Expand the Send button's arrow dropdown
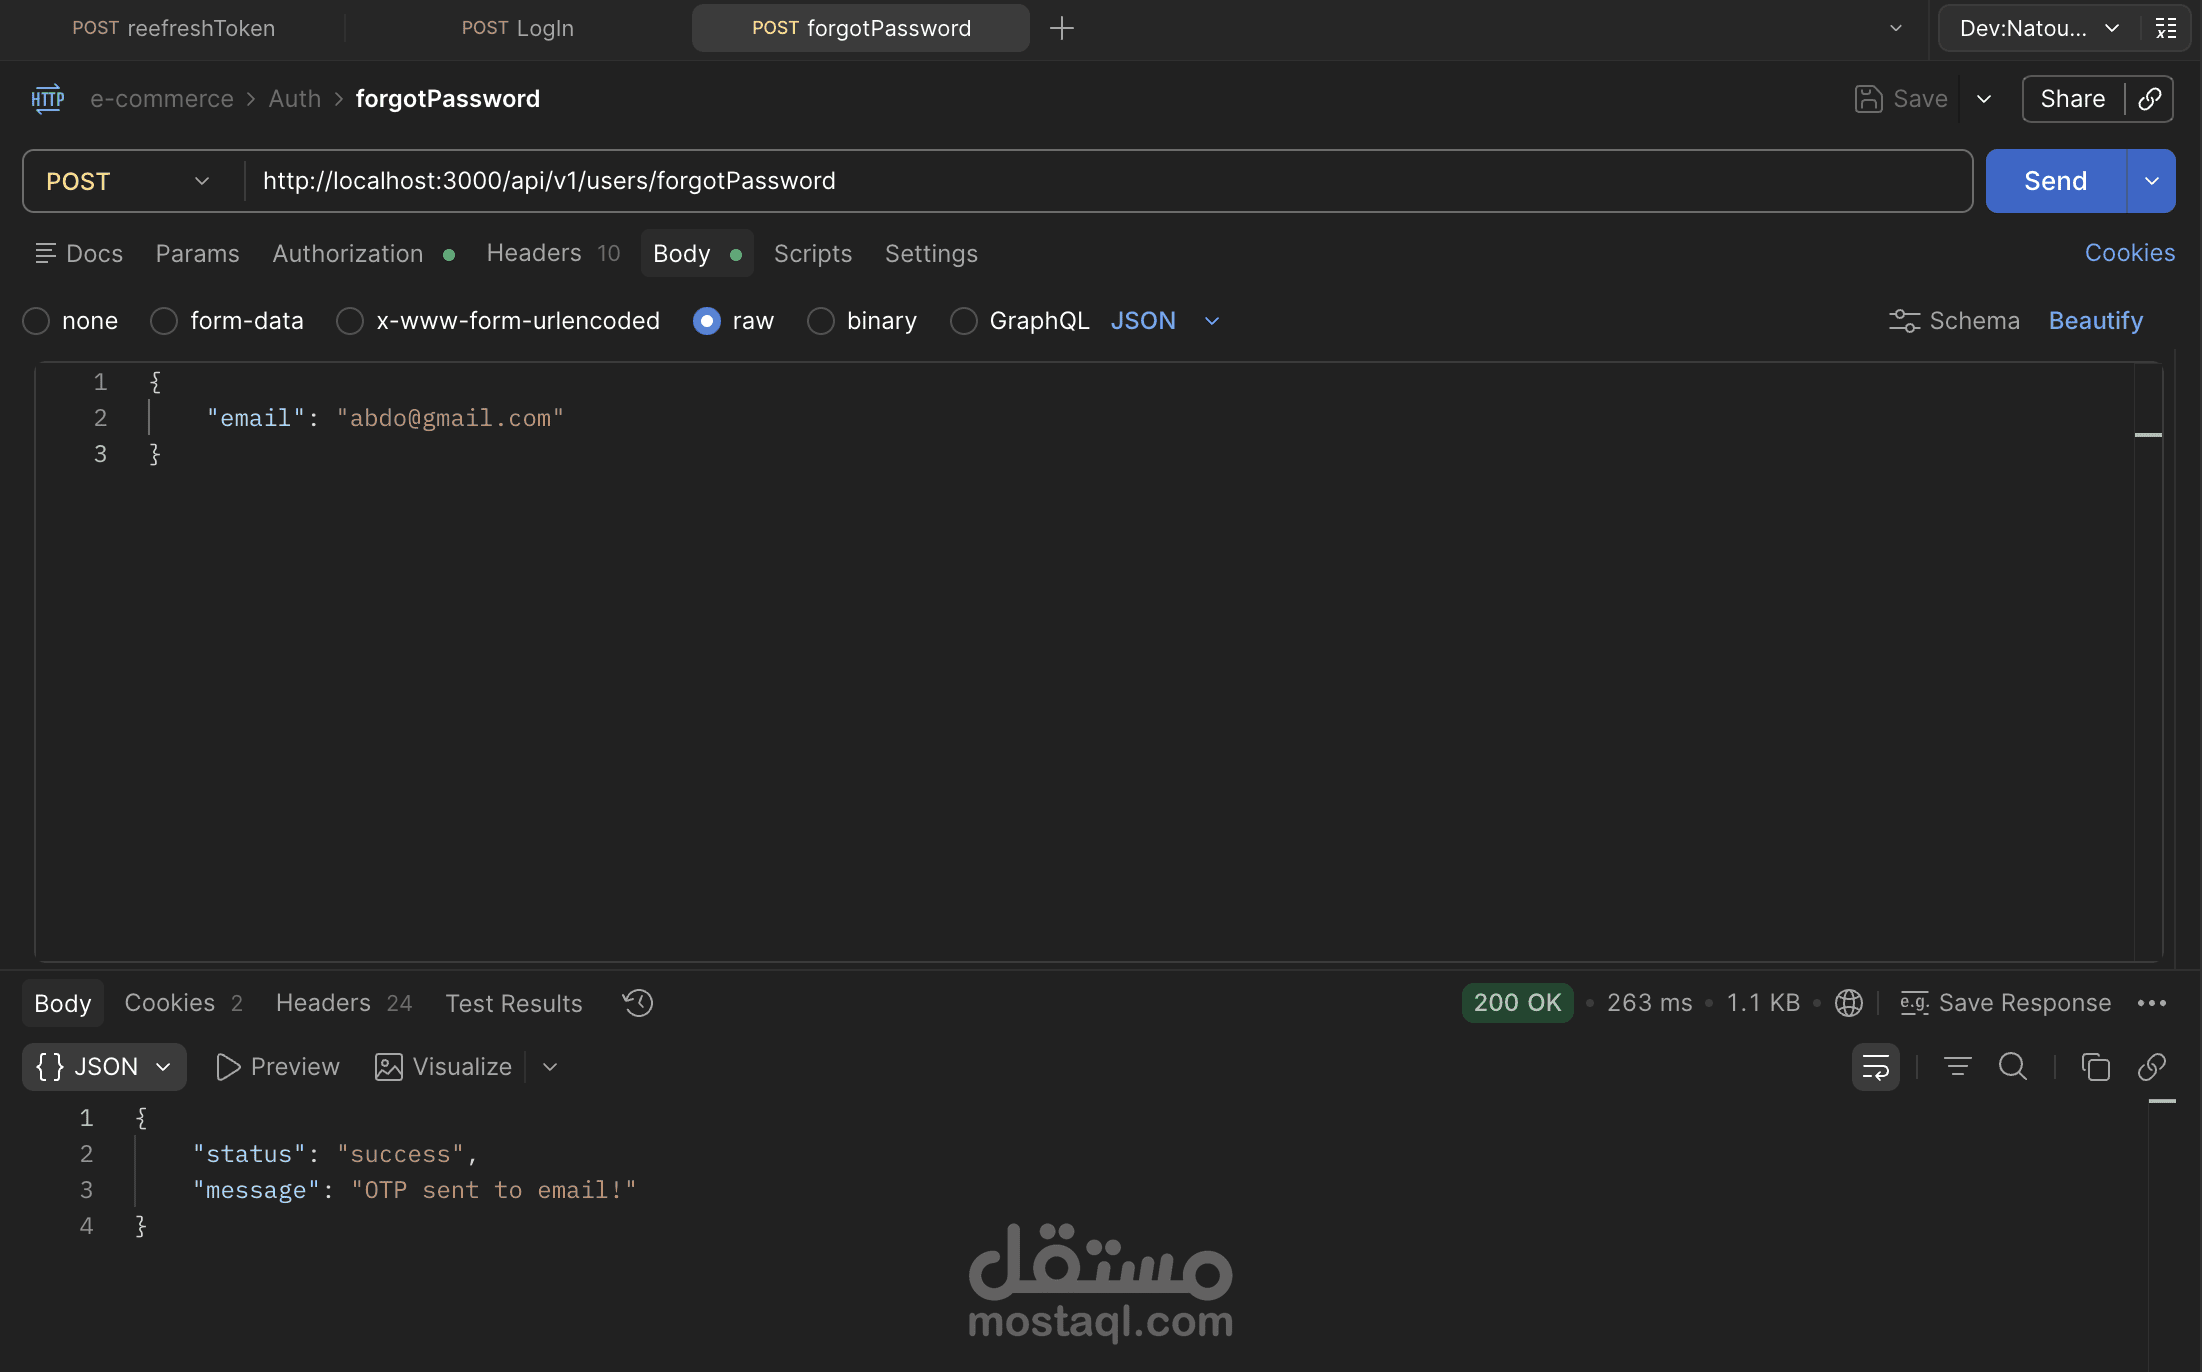Viewport: 2202px width, 1372px height. pyautogui.click(x=2151, y=181)
